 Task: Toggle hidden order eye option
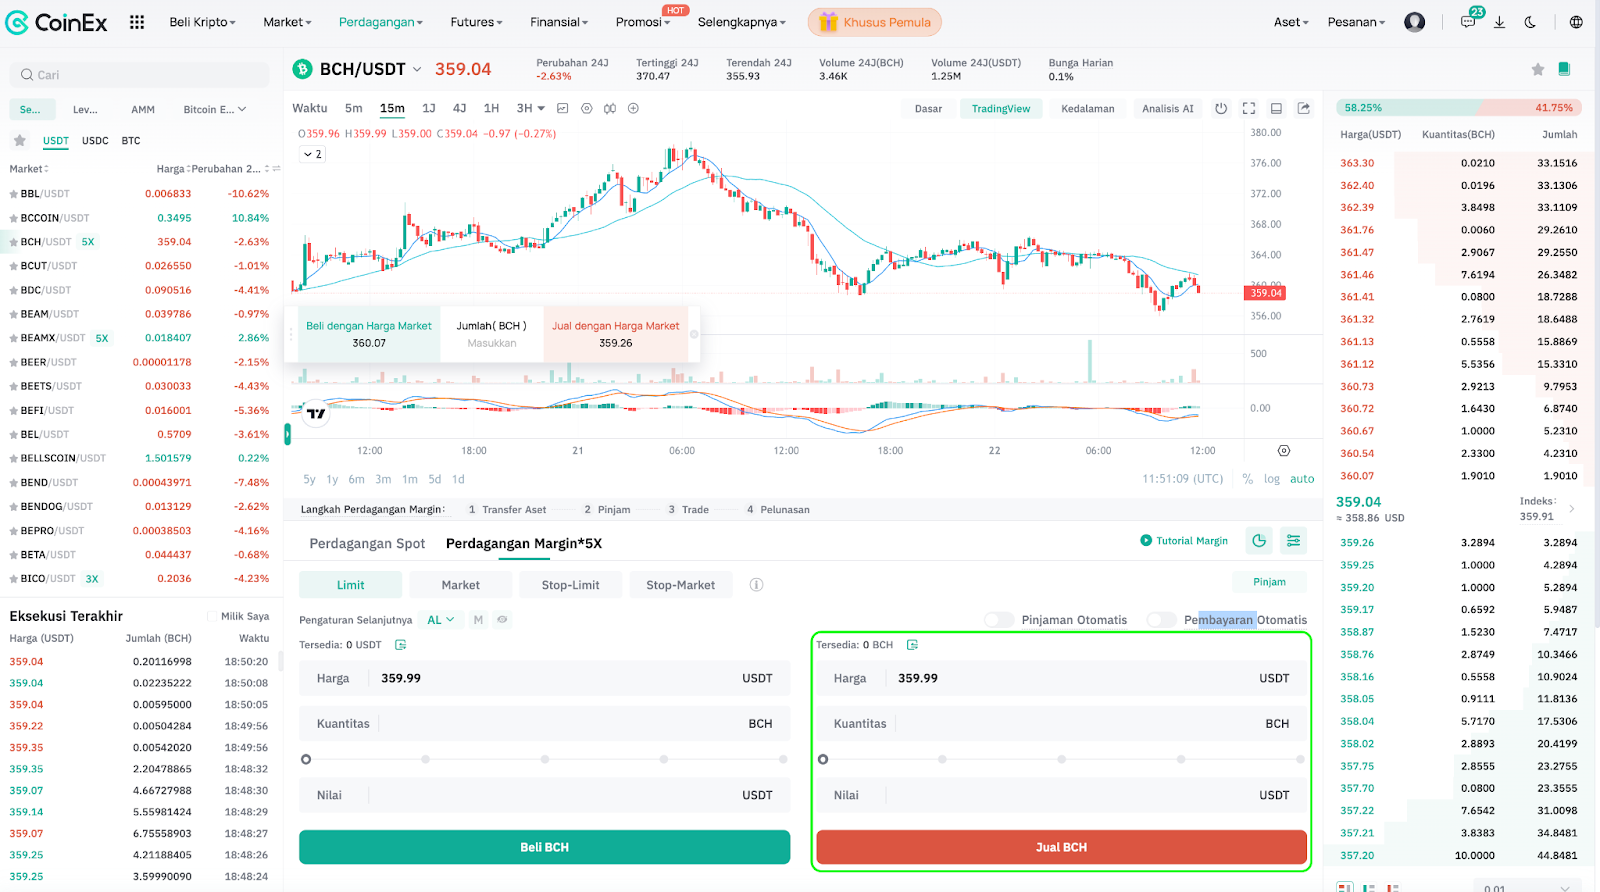(502, 620)
